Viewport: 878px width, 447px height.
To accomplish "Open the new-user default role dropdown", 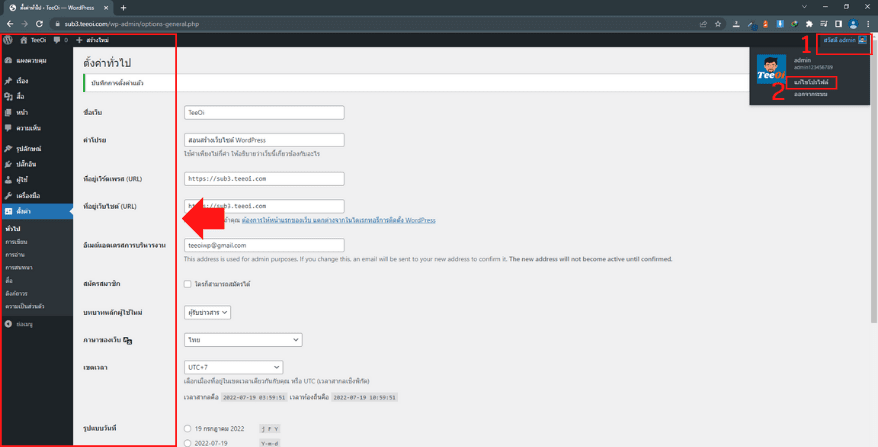I will 207,313.
